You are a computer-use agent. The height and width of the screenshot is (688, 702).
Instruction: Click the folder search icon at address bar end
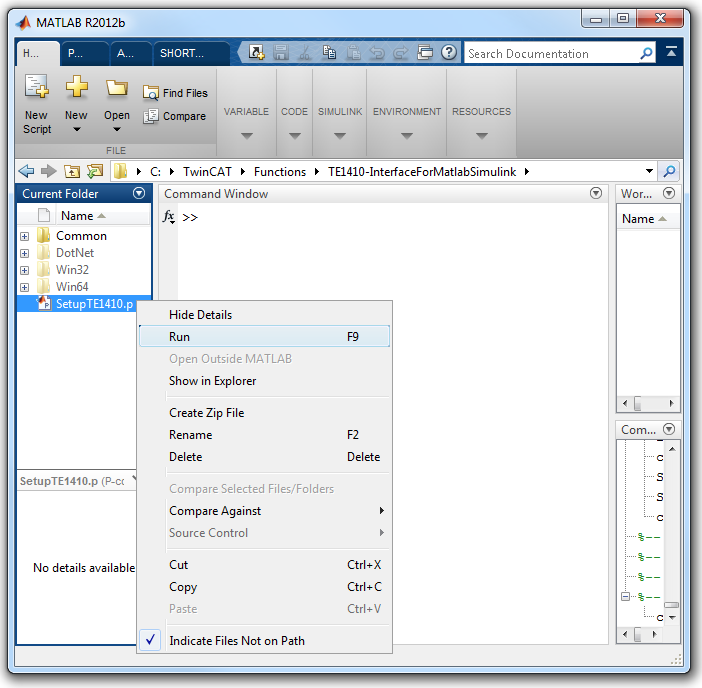(x=669, y=171)
